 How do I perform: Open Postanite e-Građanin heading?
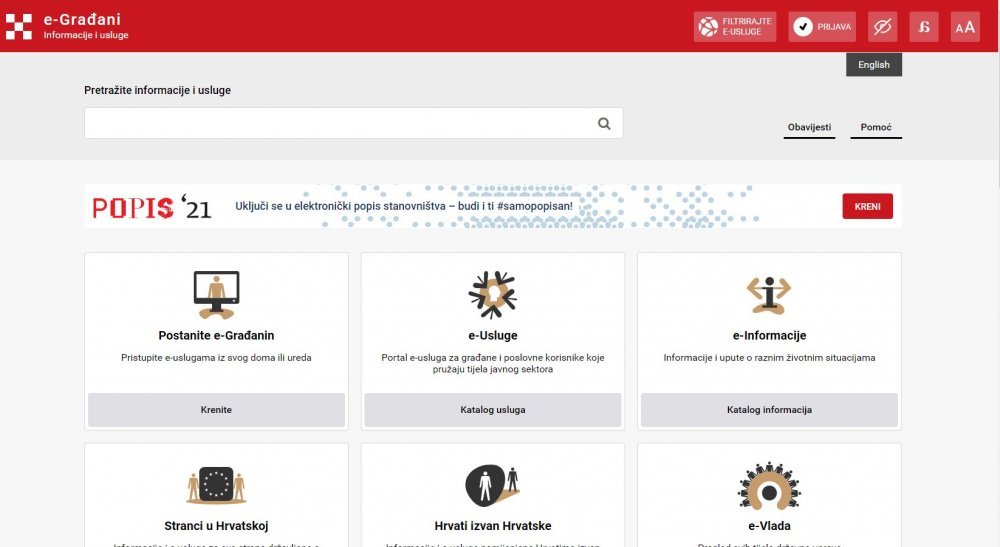(x=216, y=335)
